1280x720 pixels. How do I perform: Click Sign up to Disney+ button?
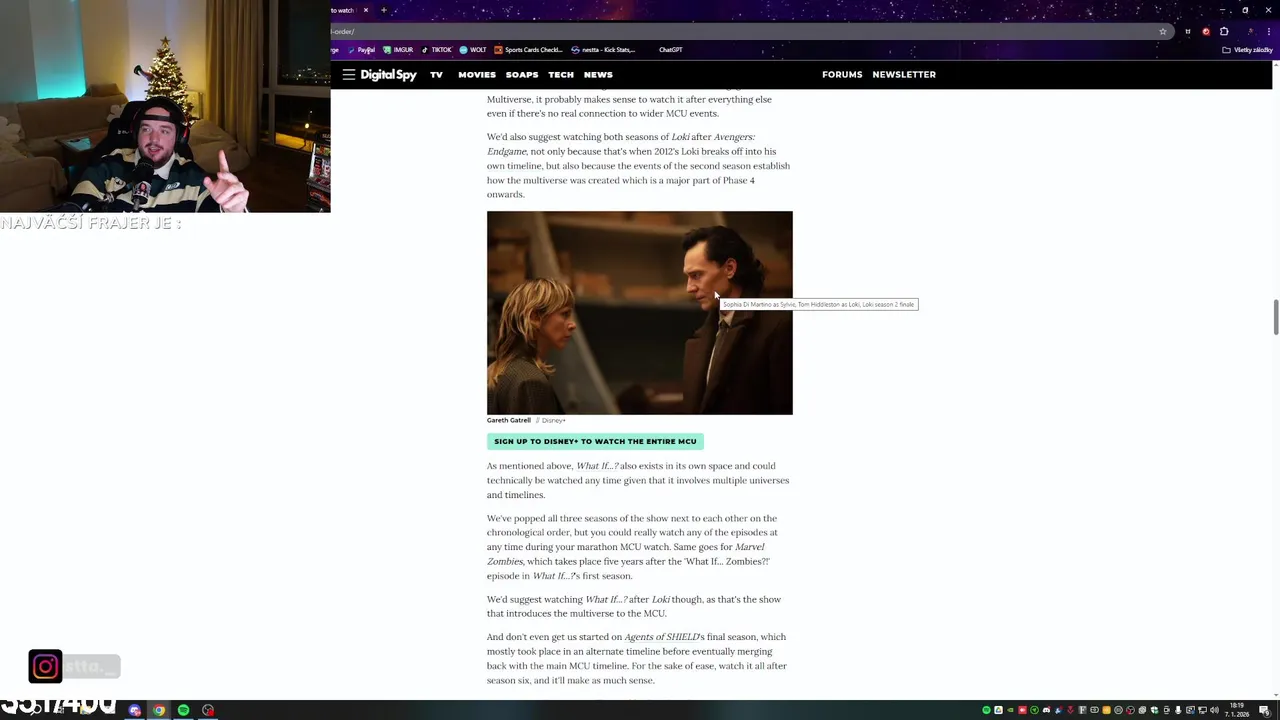(x=595, y=441)
